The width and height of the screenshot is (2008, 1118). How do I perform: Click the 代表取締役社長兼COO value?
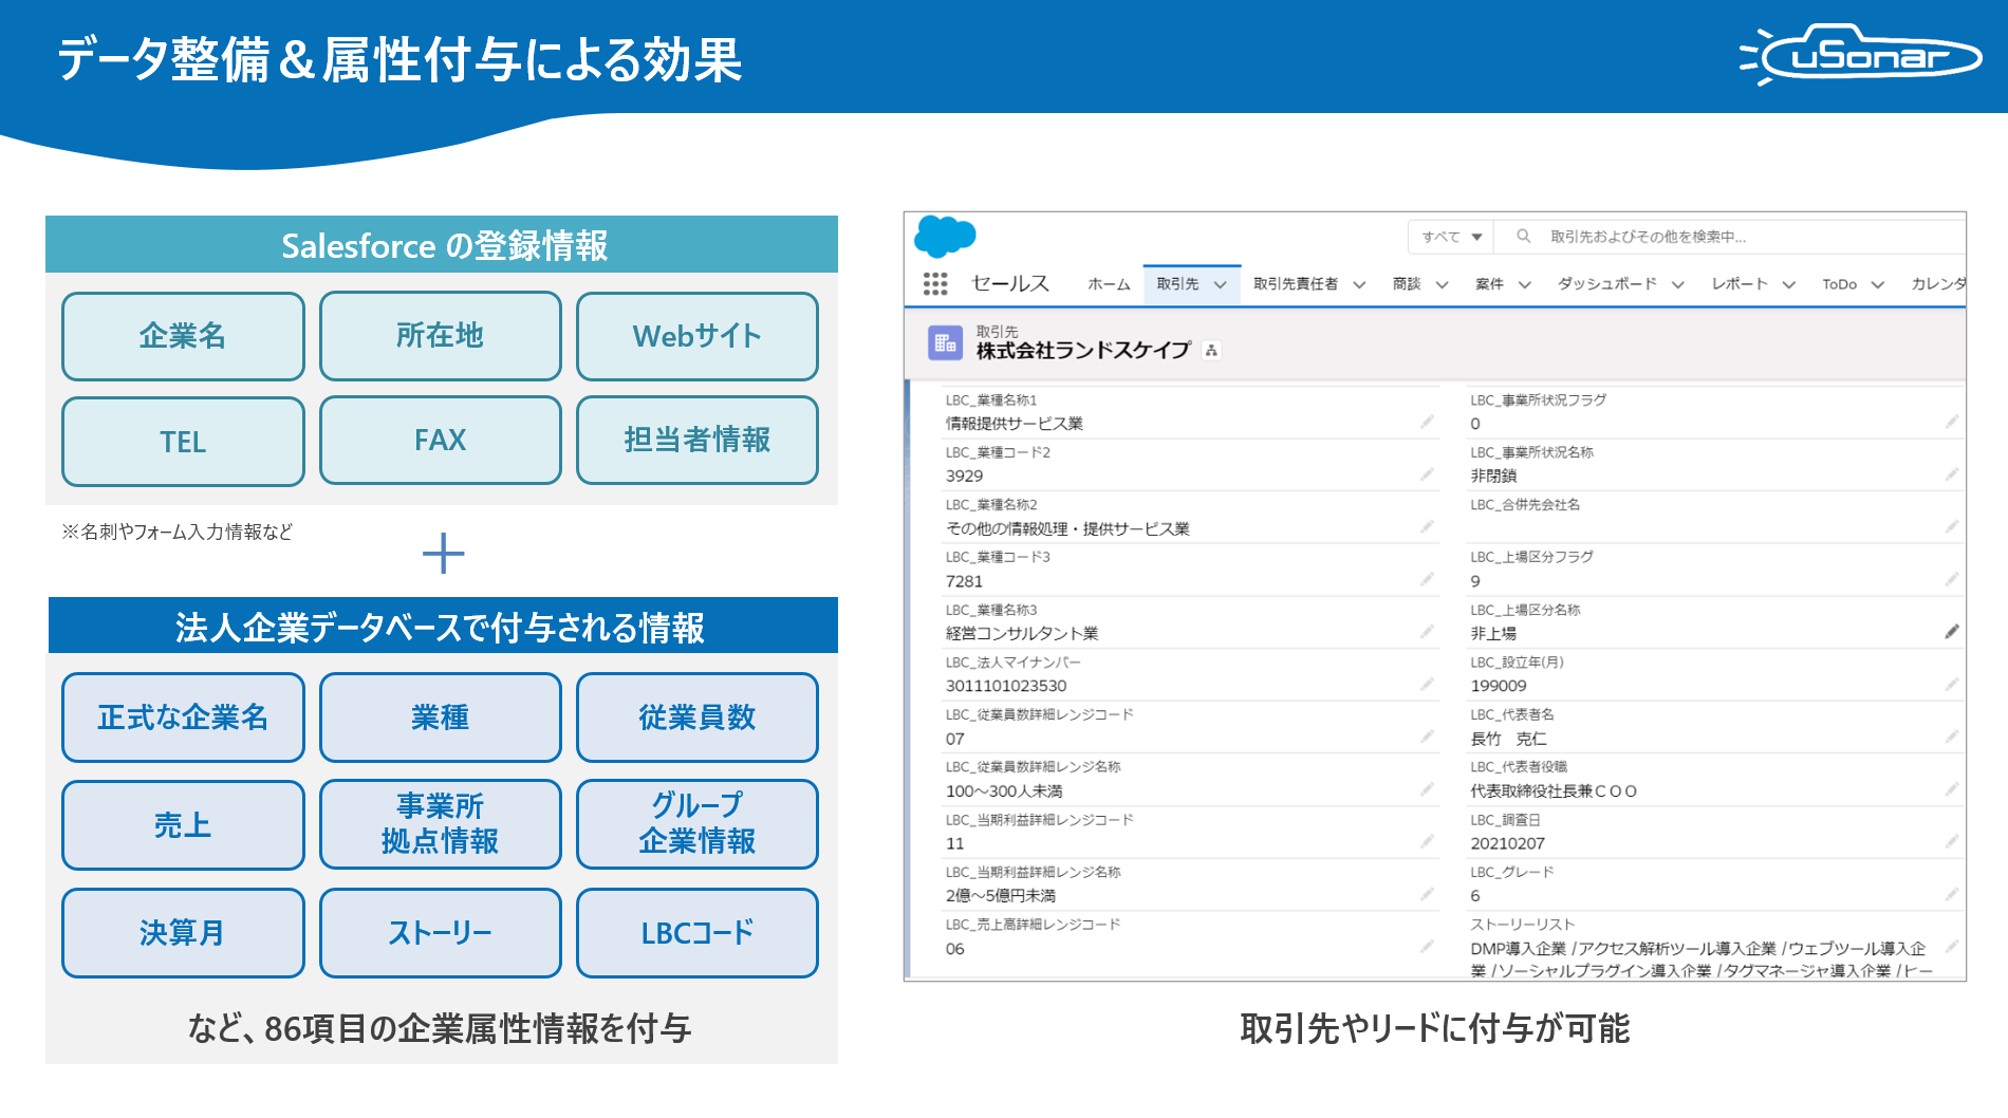[1553, 791]
